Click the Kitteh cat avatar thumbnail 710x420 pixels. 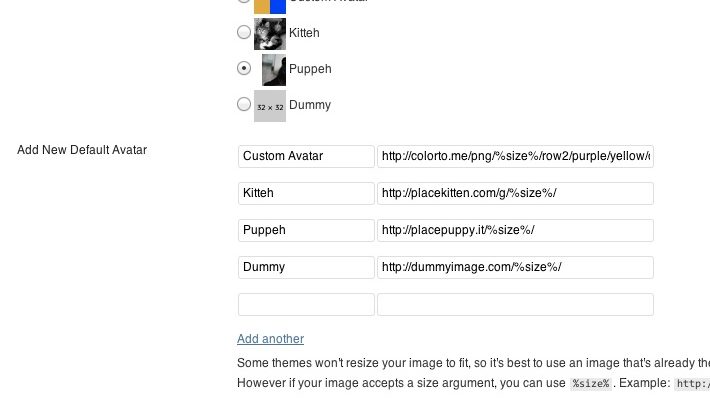(270, 33)
